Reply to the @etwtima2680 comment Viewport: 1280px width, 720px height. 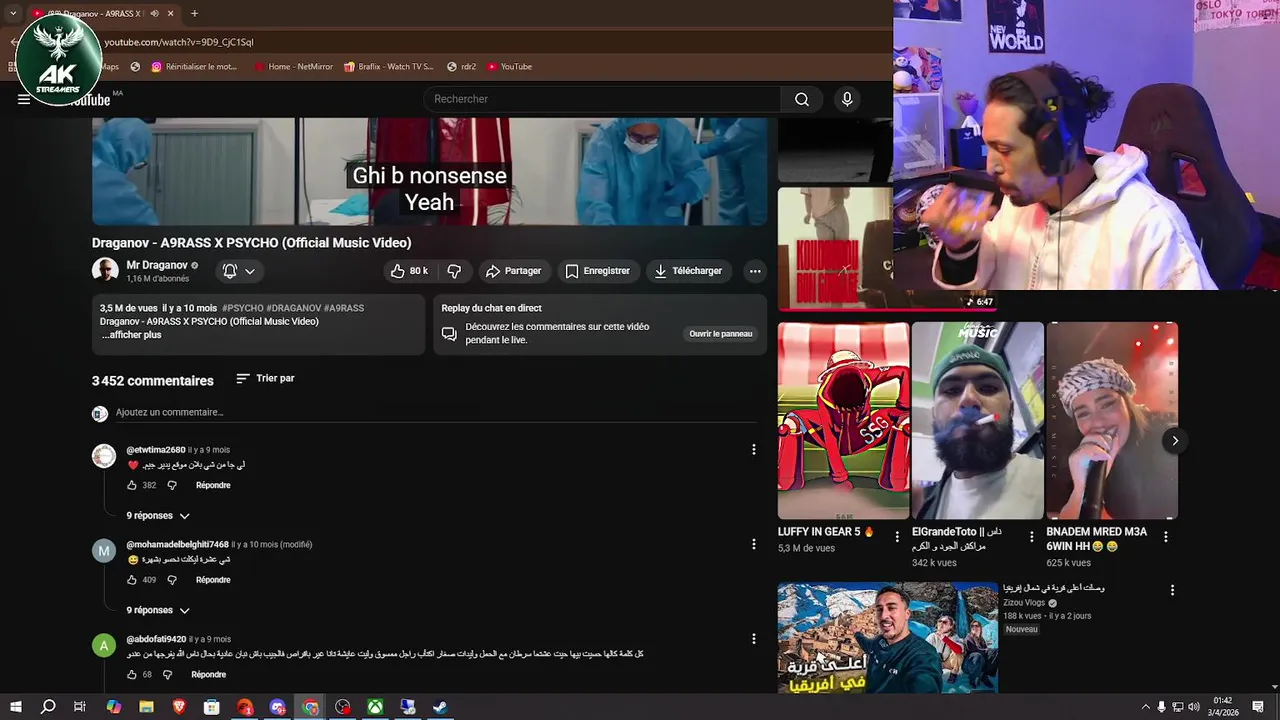(x=213, y=485)
